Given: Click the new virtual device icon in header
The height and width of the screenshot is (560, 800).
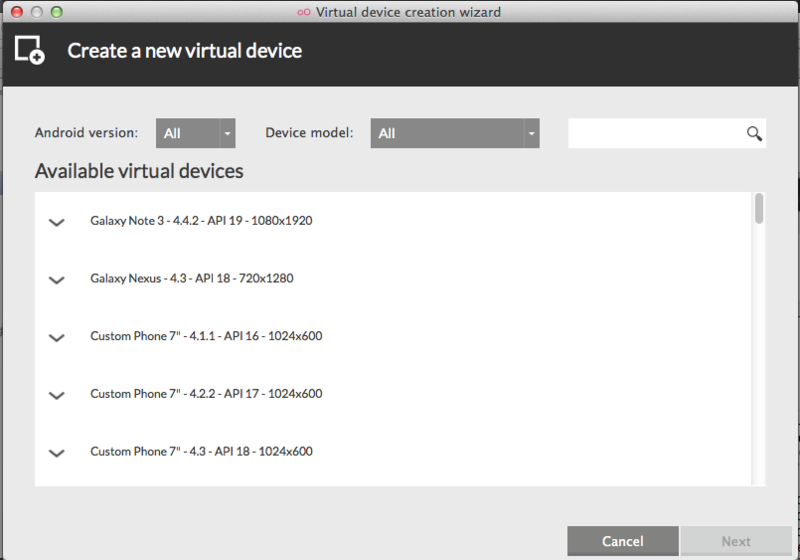Looking at the screenshot, I should coord(30,50).
